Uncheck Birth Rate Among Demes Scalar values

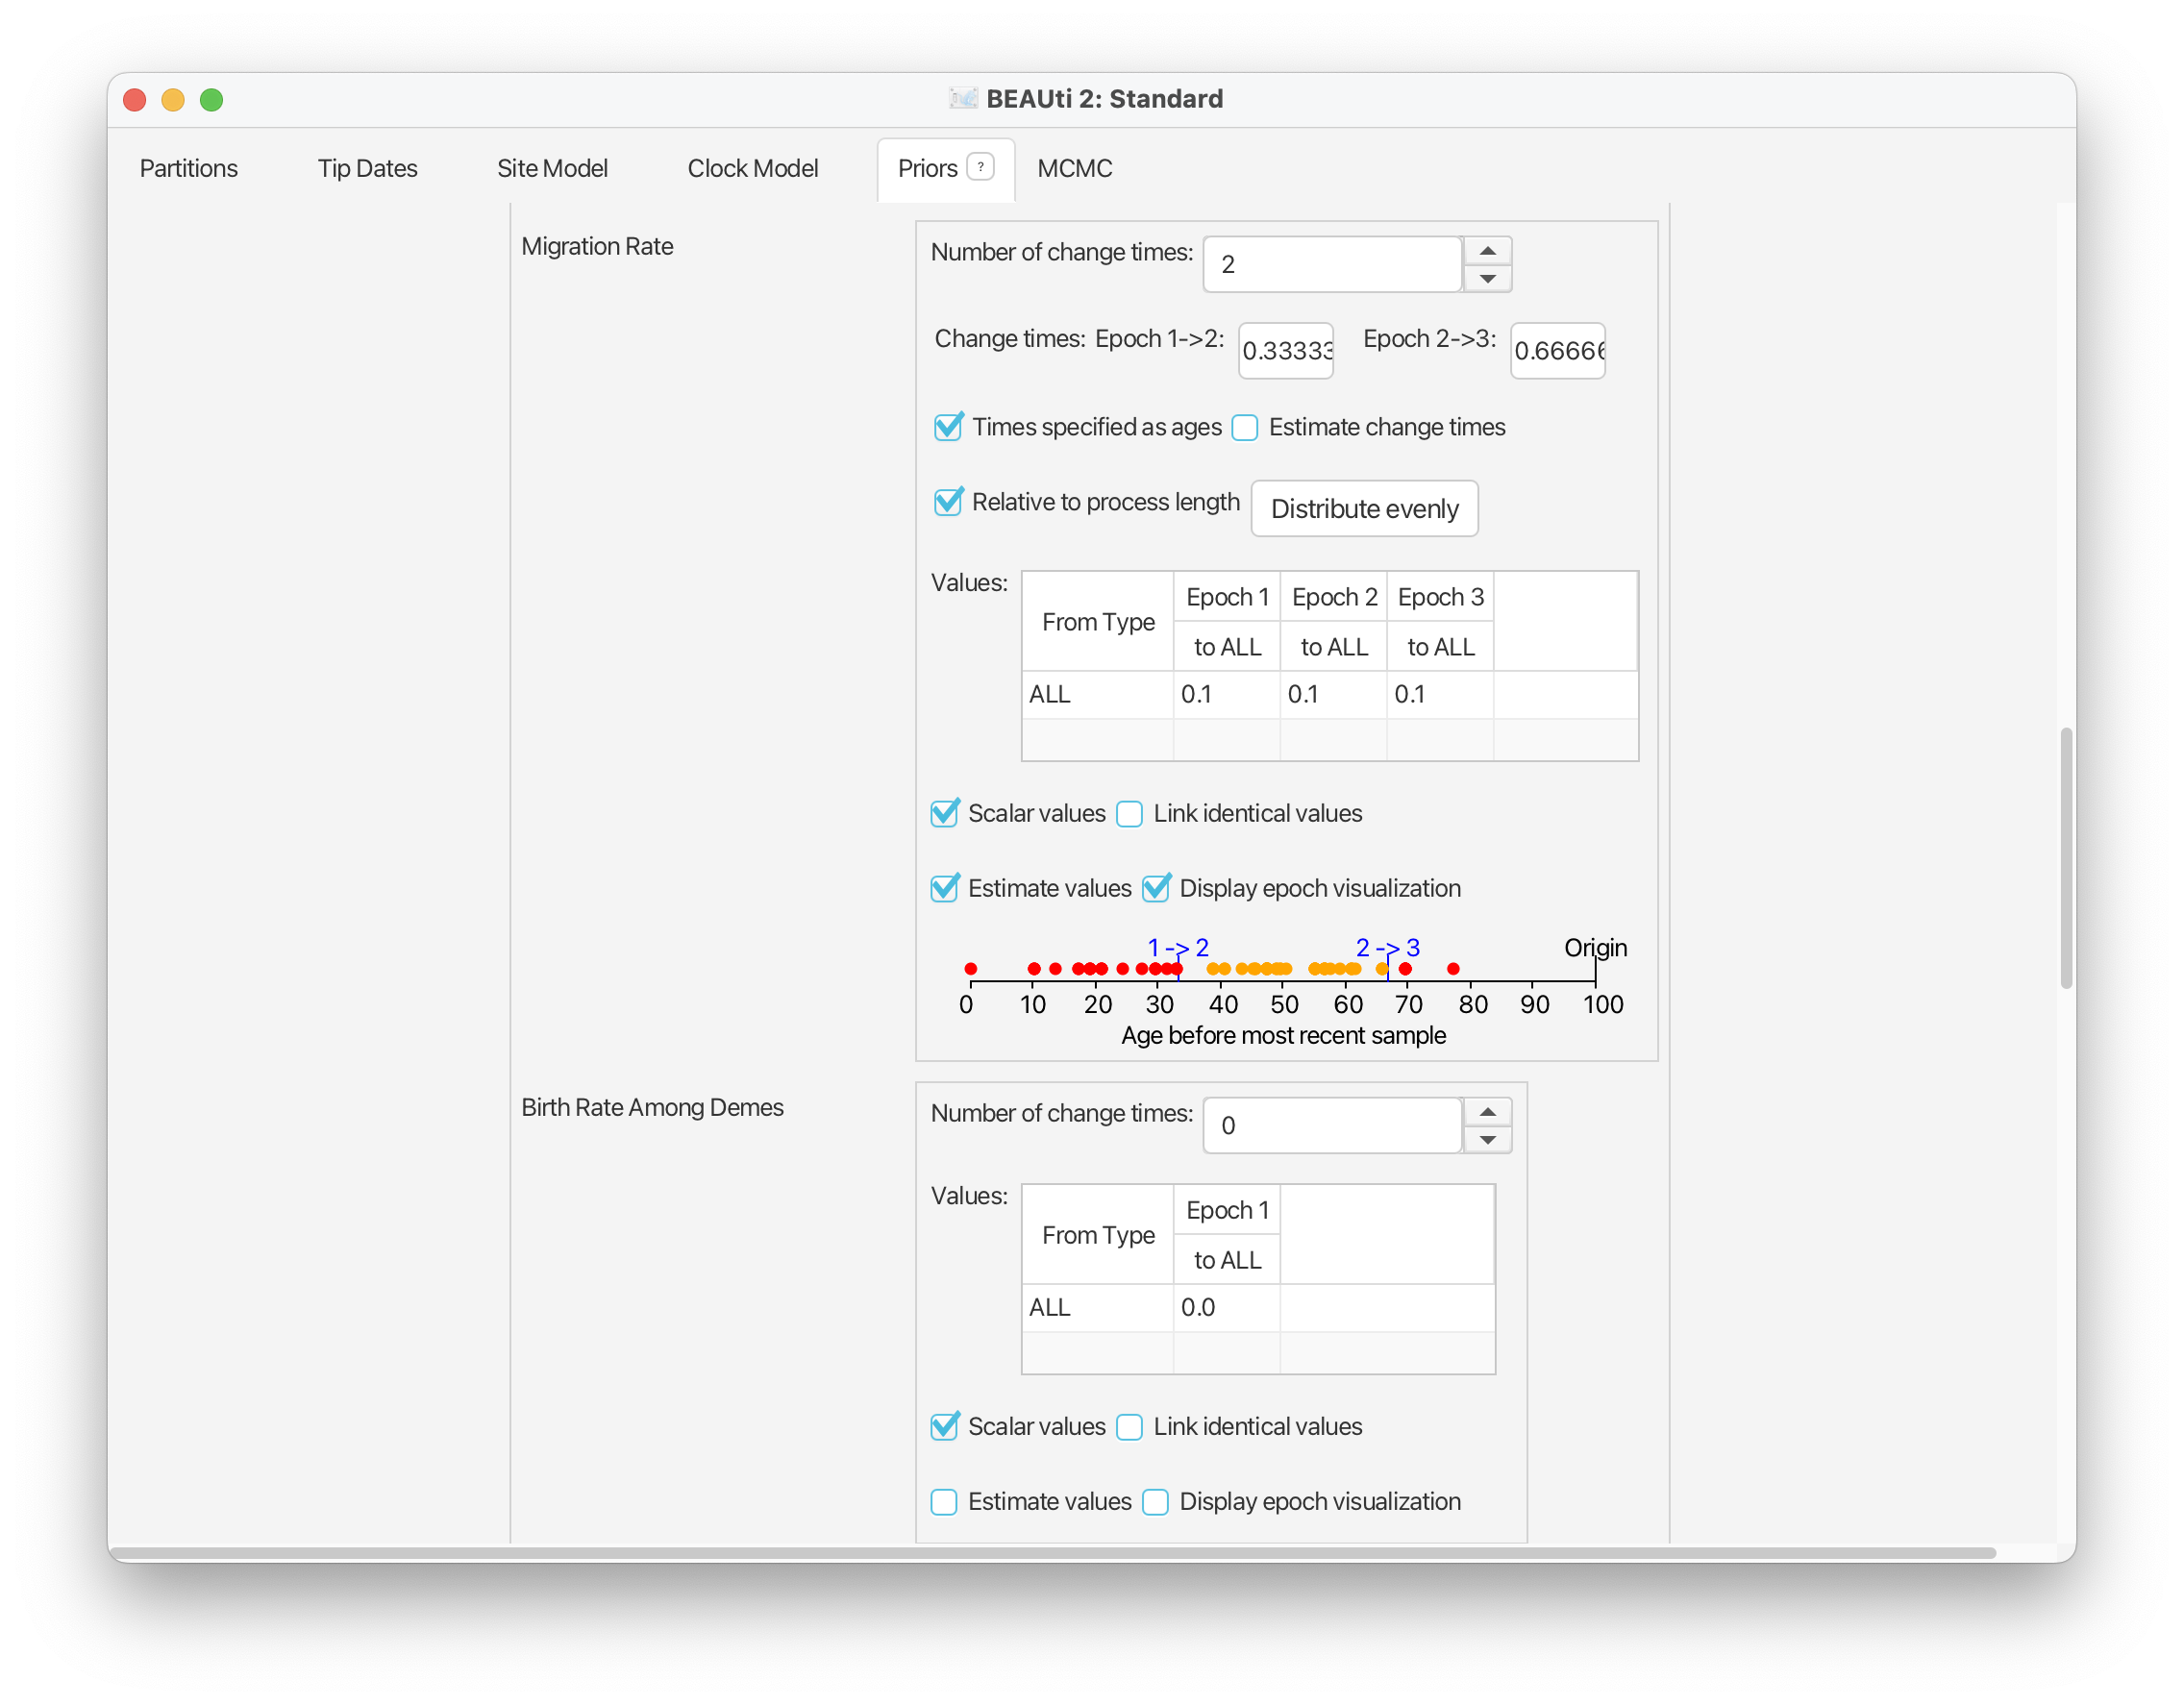[944, 1427]
